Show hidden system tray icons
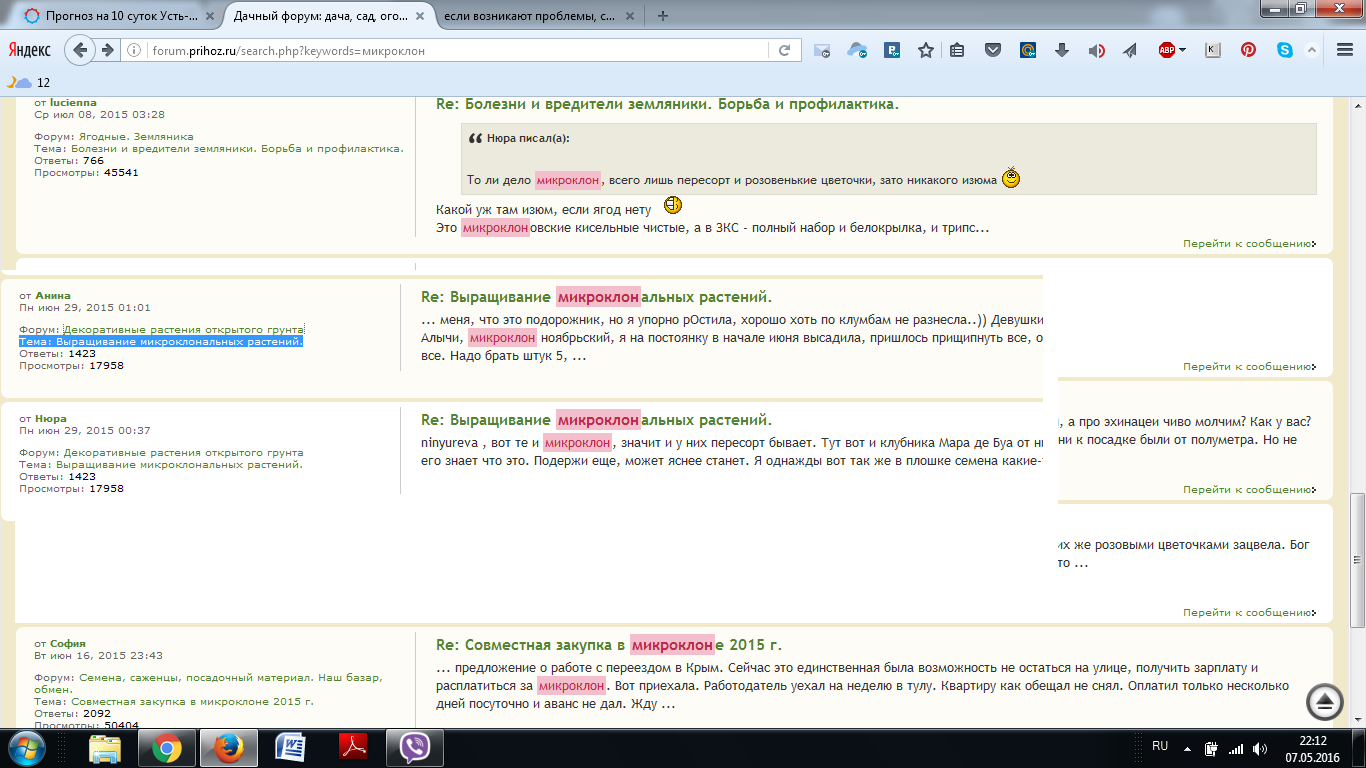 pos(1187,748)
